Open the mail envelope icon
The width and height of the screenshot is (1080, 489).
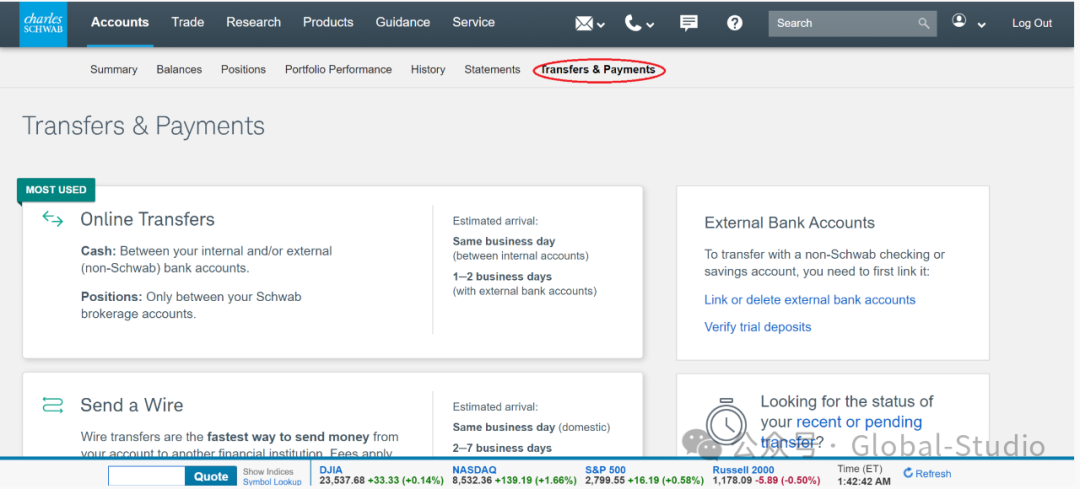point(584,23)
